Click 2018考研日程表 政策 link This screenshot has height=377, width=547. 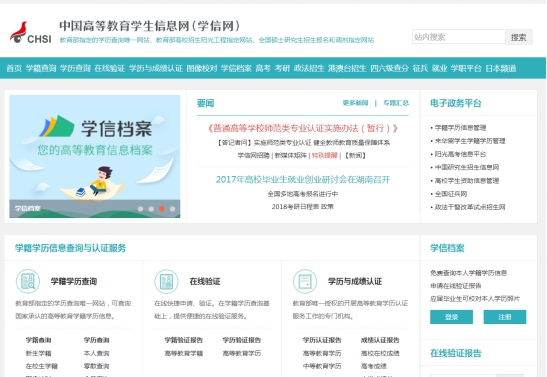click(x=302, y=207)
